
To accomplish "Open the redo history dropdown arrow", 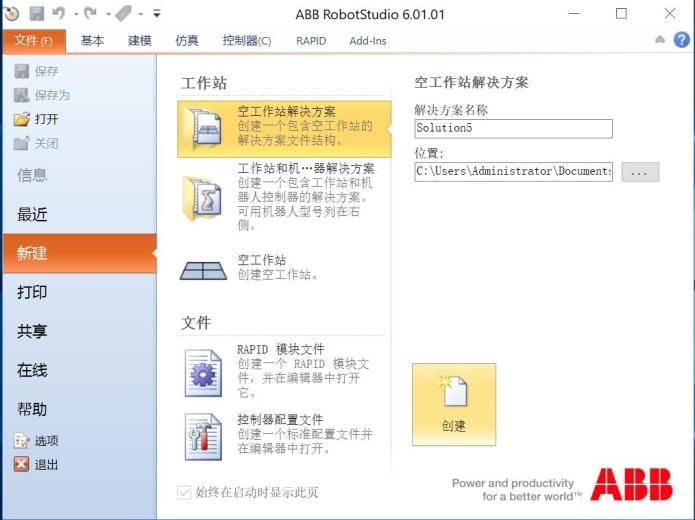I will (108, 14).
